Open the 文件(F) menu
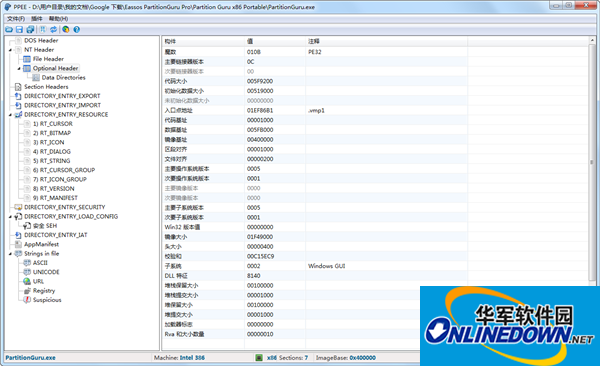Image resolution: width=600 pixels, height=366 pixels. 16,19
